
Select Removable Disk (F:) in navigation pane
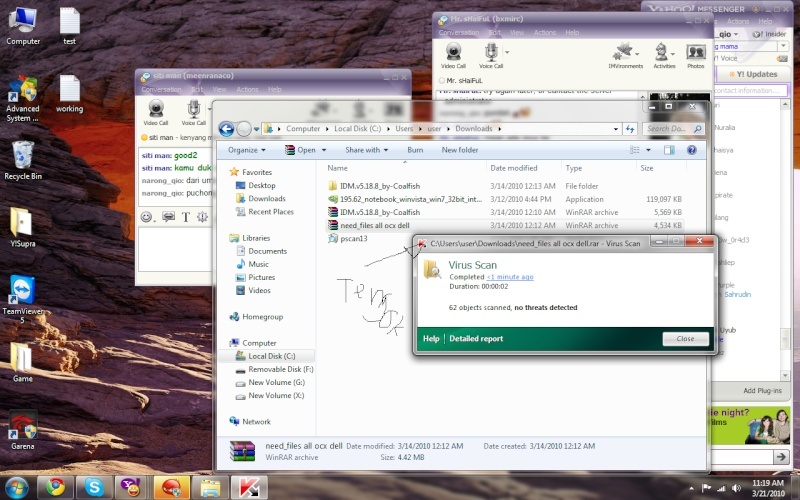pos(280,369)
